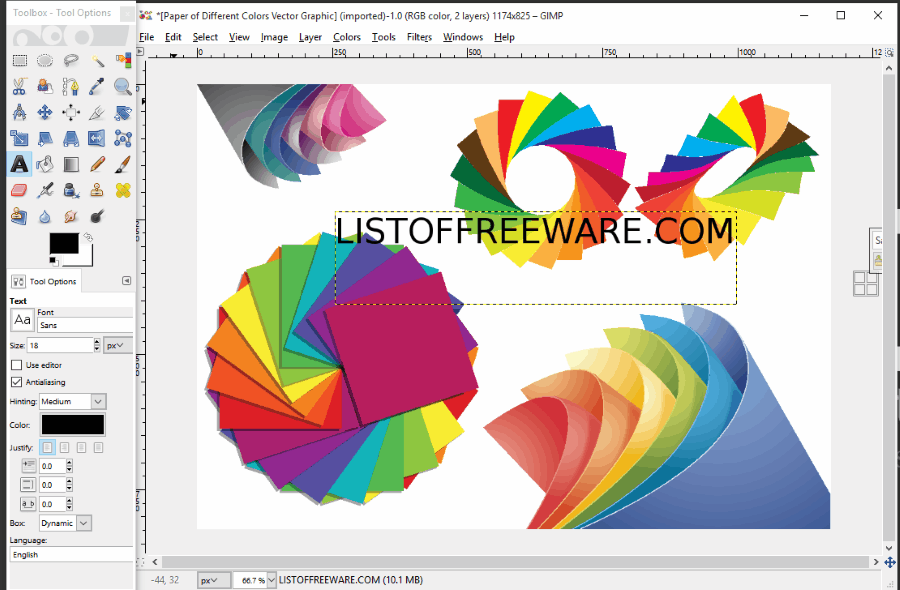Reset colors to default black and white
The width and height of the screenshot is (900, 590).
tap(53, 261)
